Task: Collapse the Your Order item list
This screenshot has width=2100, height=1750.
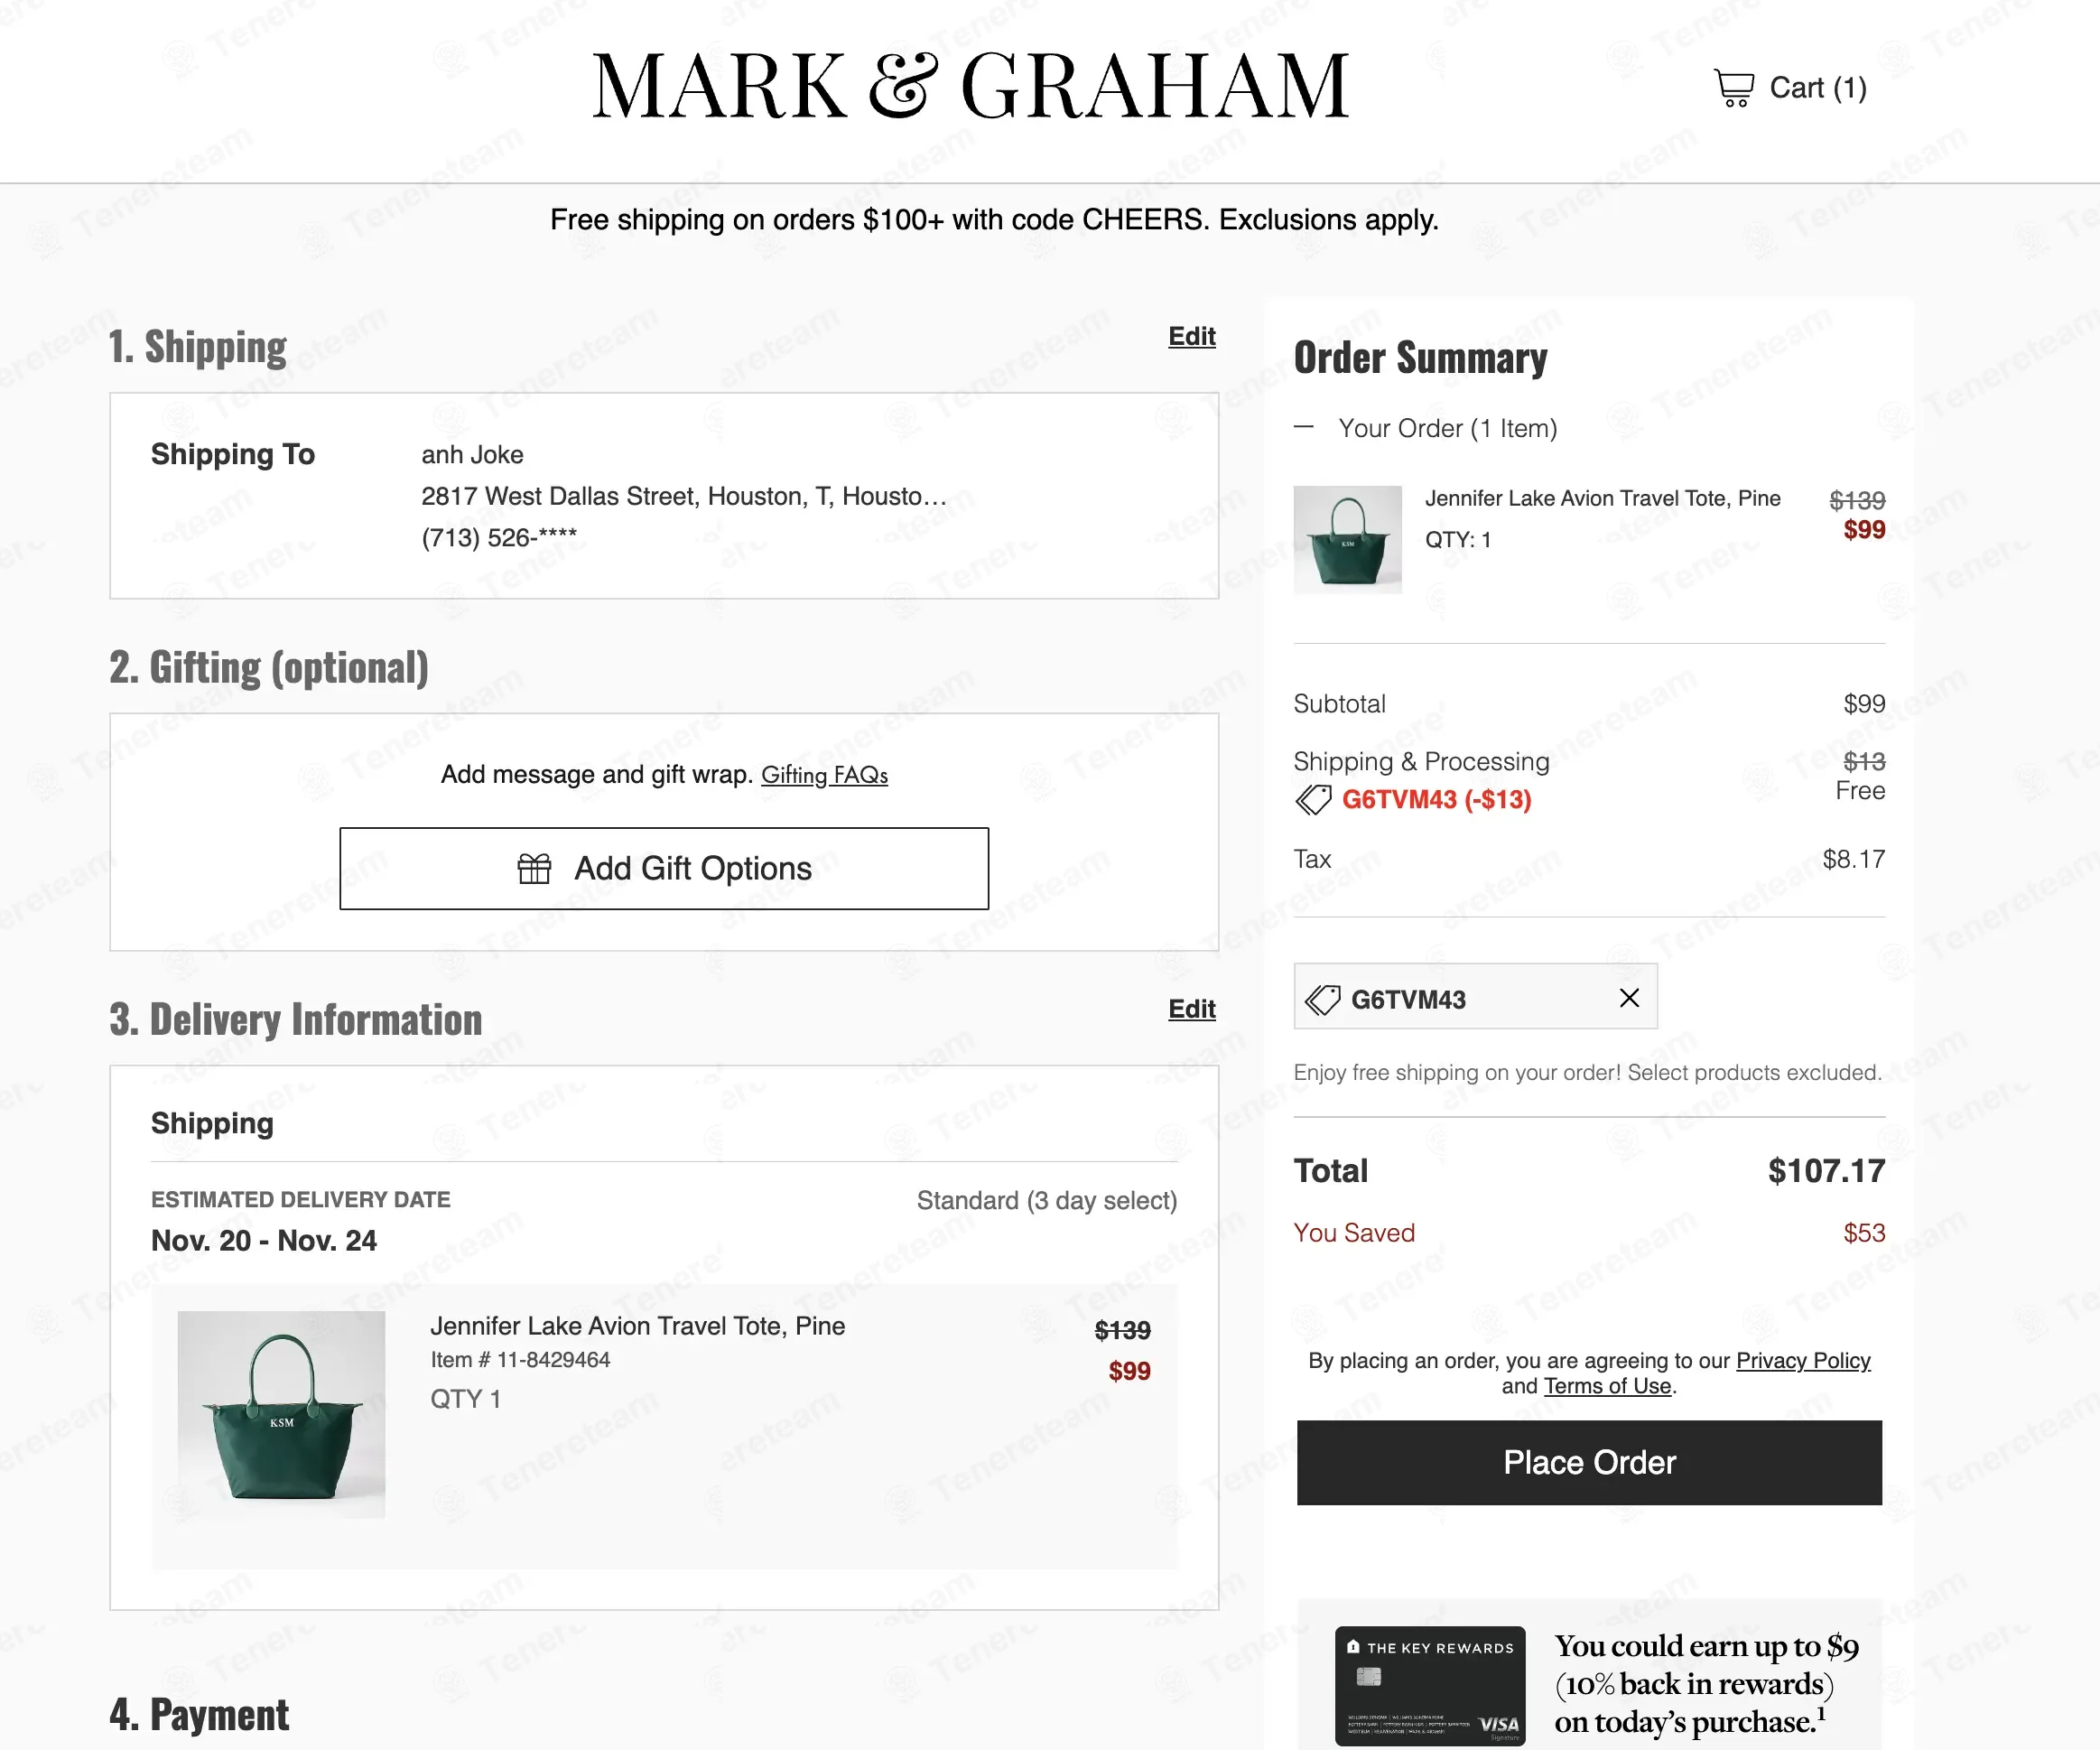Action: point(1303,427)
